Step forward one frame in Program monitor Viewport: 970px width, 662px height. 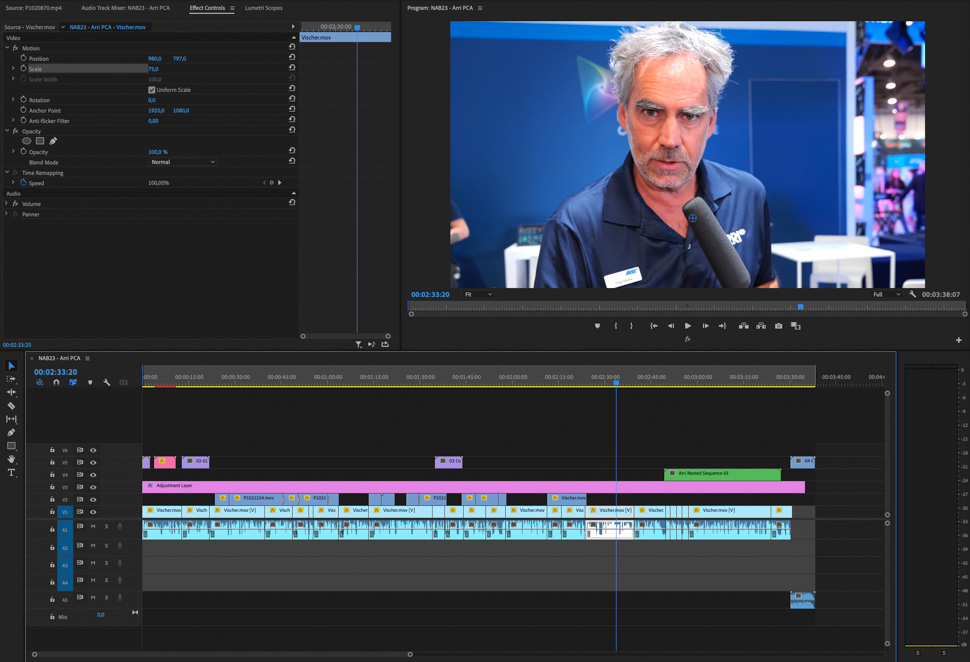(705, 326)
